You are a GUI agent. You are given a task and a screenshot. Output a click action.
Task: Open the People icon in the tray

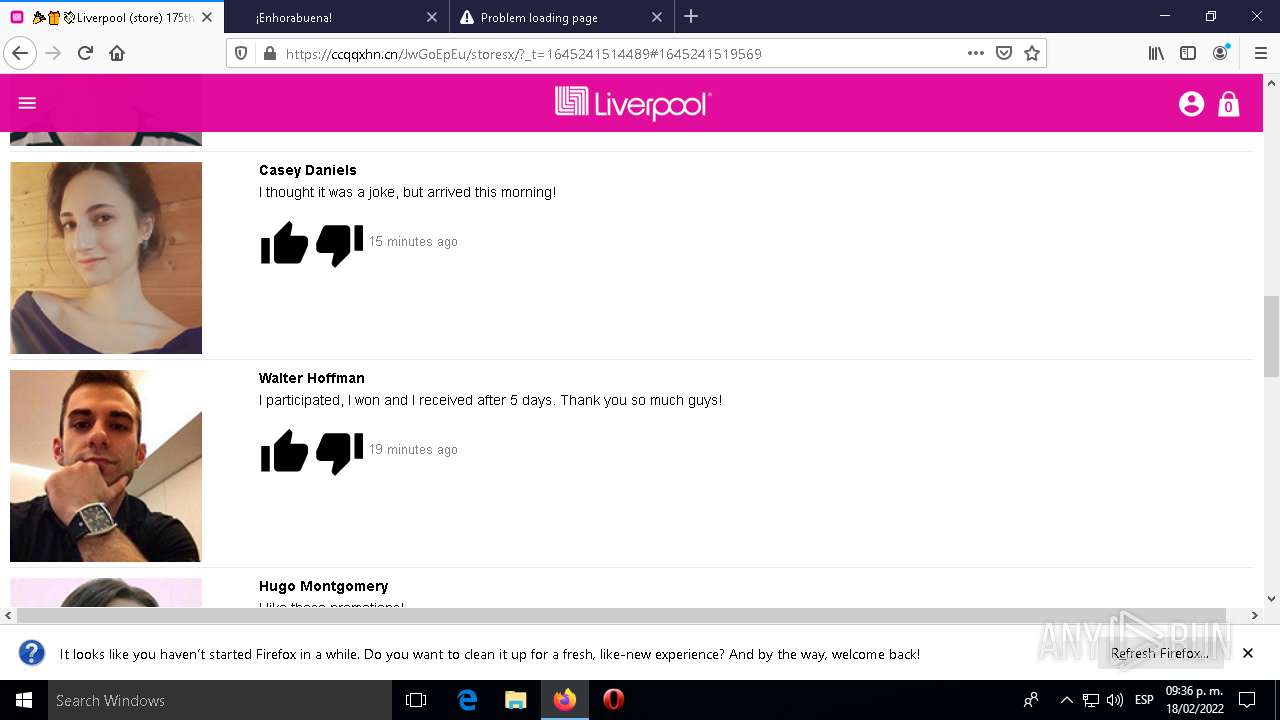[x=1031, y=700]
